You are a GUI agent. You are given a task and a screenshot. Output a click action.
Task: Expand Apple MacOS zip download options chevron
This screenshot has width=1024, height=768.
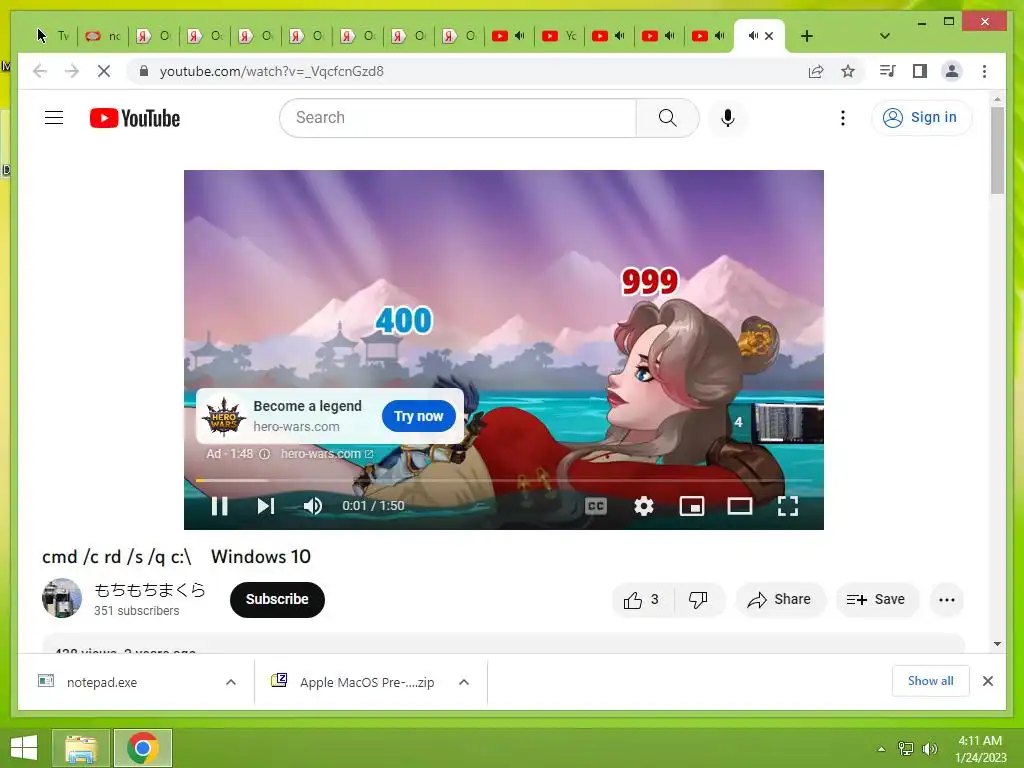coord(464,682)
